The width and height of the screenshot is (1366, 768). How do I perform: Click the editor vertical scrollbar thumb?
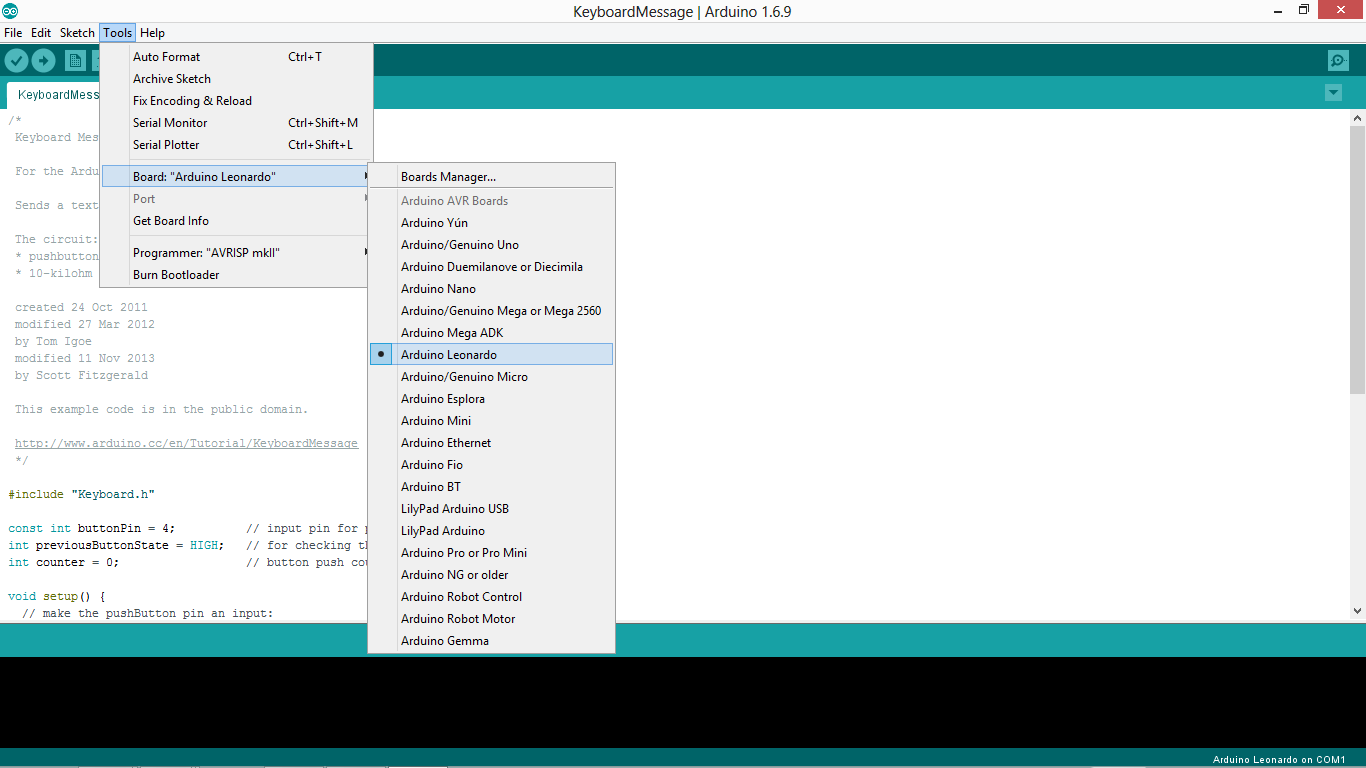pos(1357,258)
